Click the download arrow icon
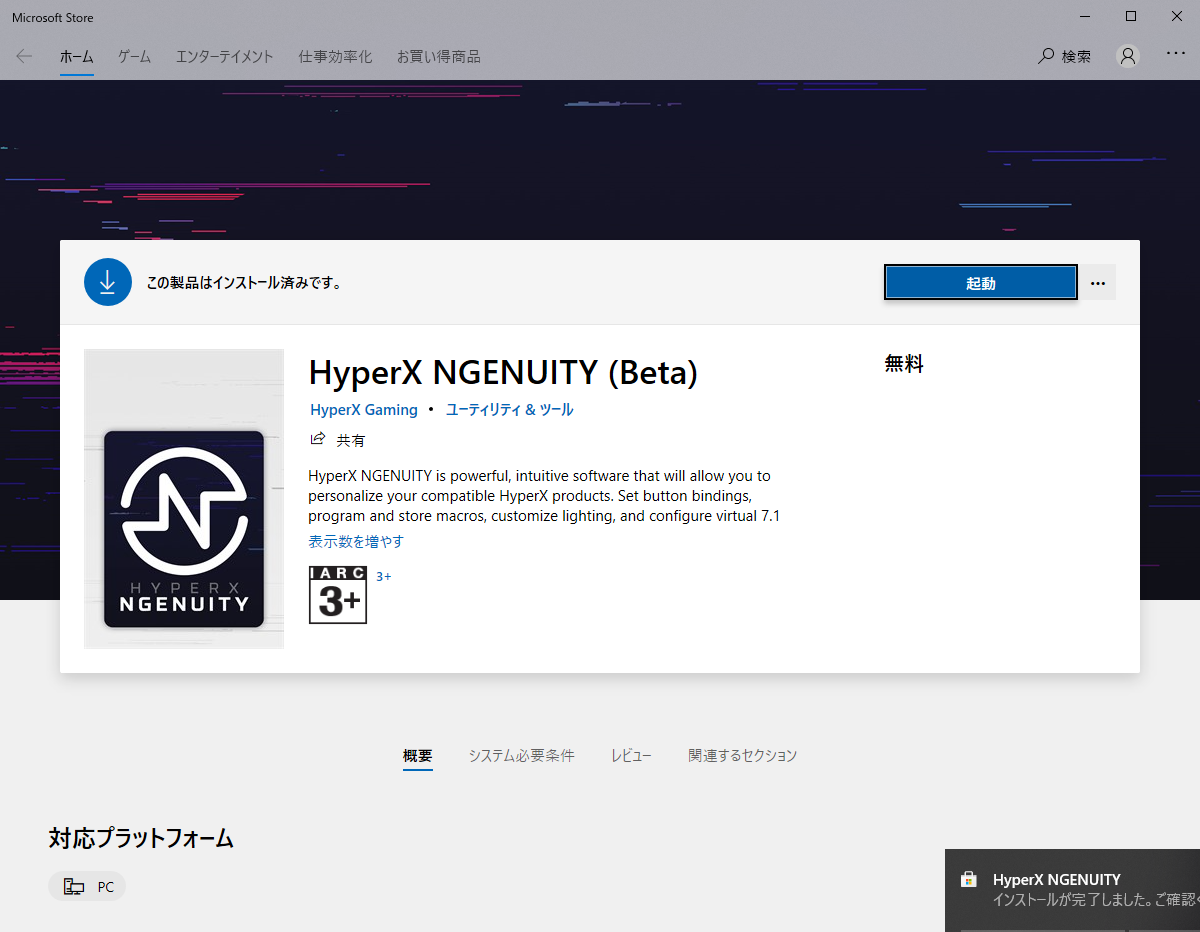This screenshot has height=932, width=1200. point(108,282)
